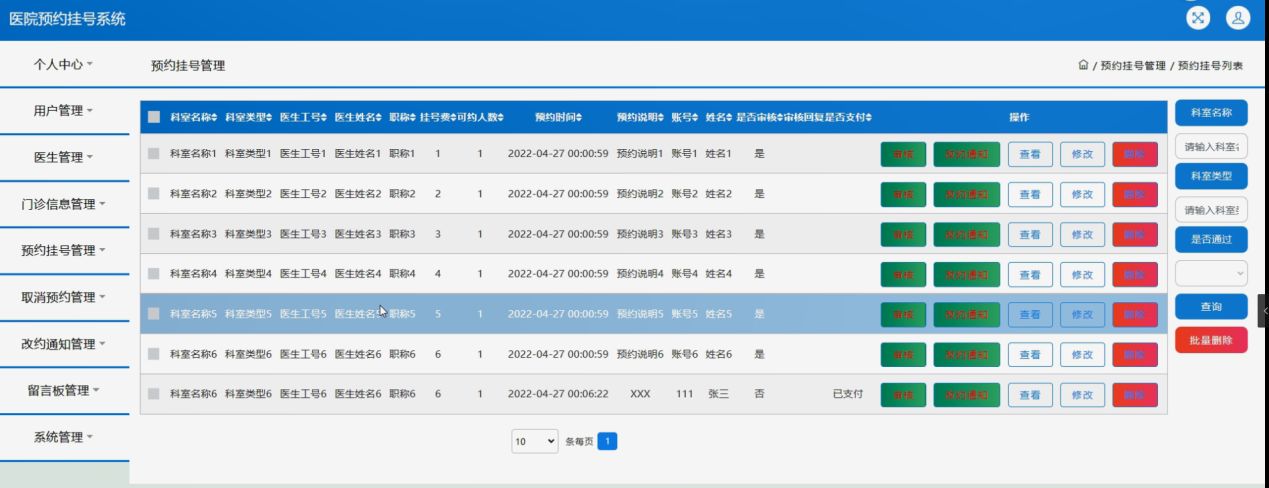Open 预约挂号管理 breadcrumb link
Viewport: 1269px width, 488px height.
[x=1133, y=66]
